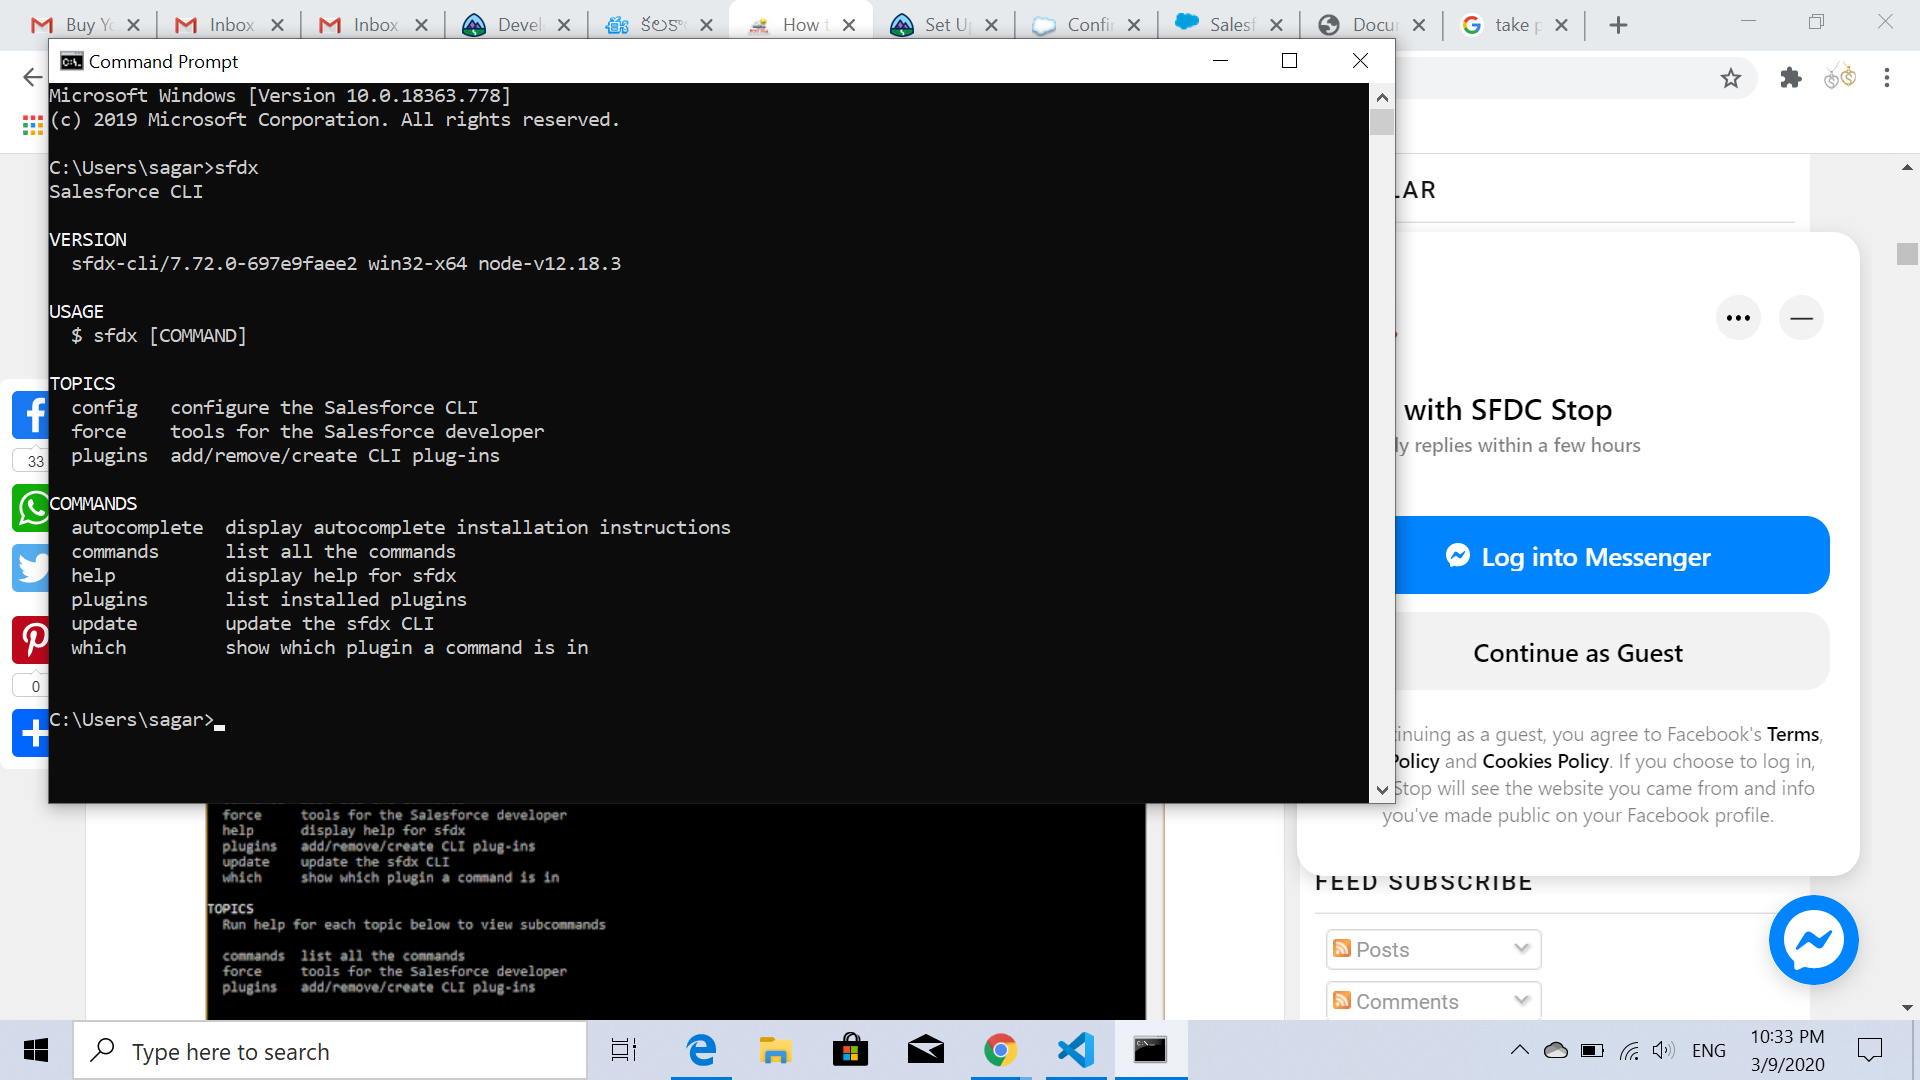This screenshot has height=1080, width=1920.
Task: Click the blue plus share icon
Action: pos(31,733)
